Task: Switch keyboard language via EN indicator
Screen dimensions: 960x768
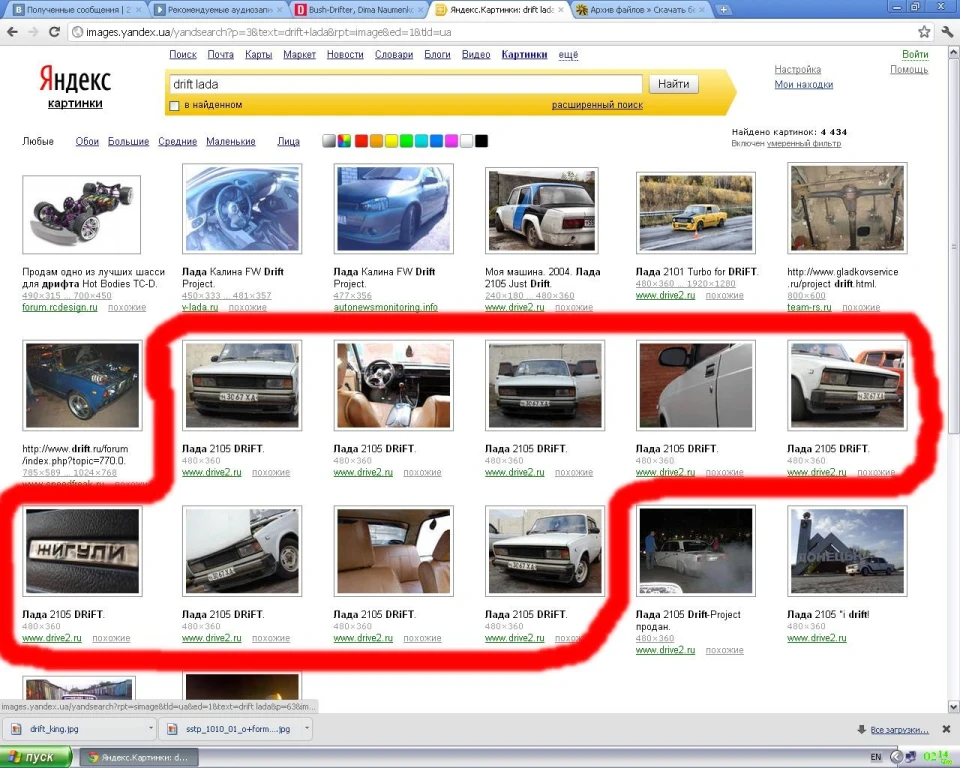Action: point(876,758)
